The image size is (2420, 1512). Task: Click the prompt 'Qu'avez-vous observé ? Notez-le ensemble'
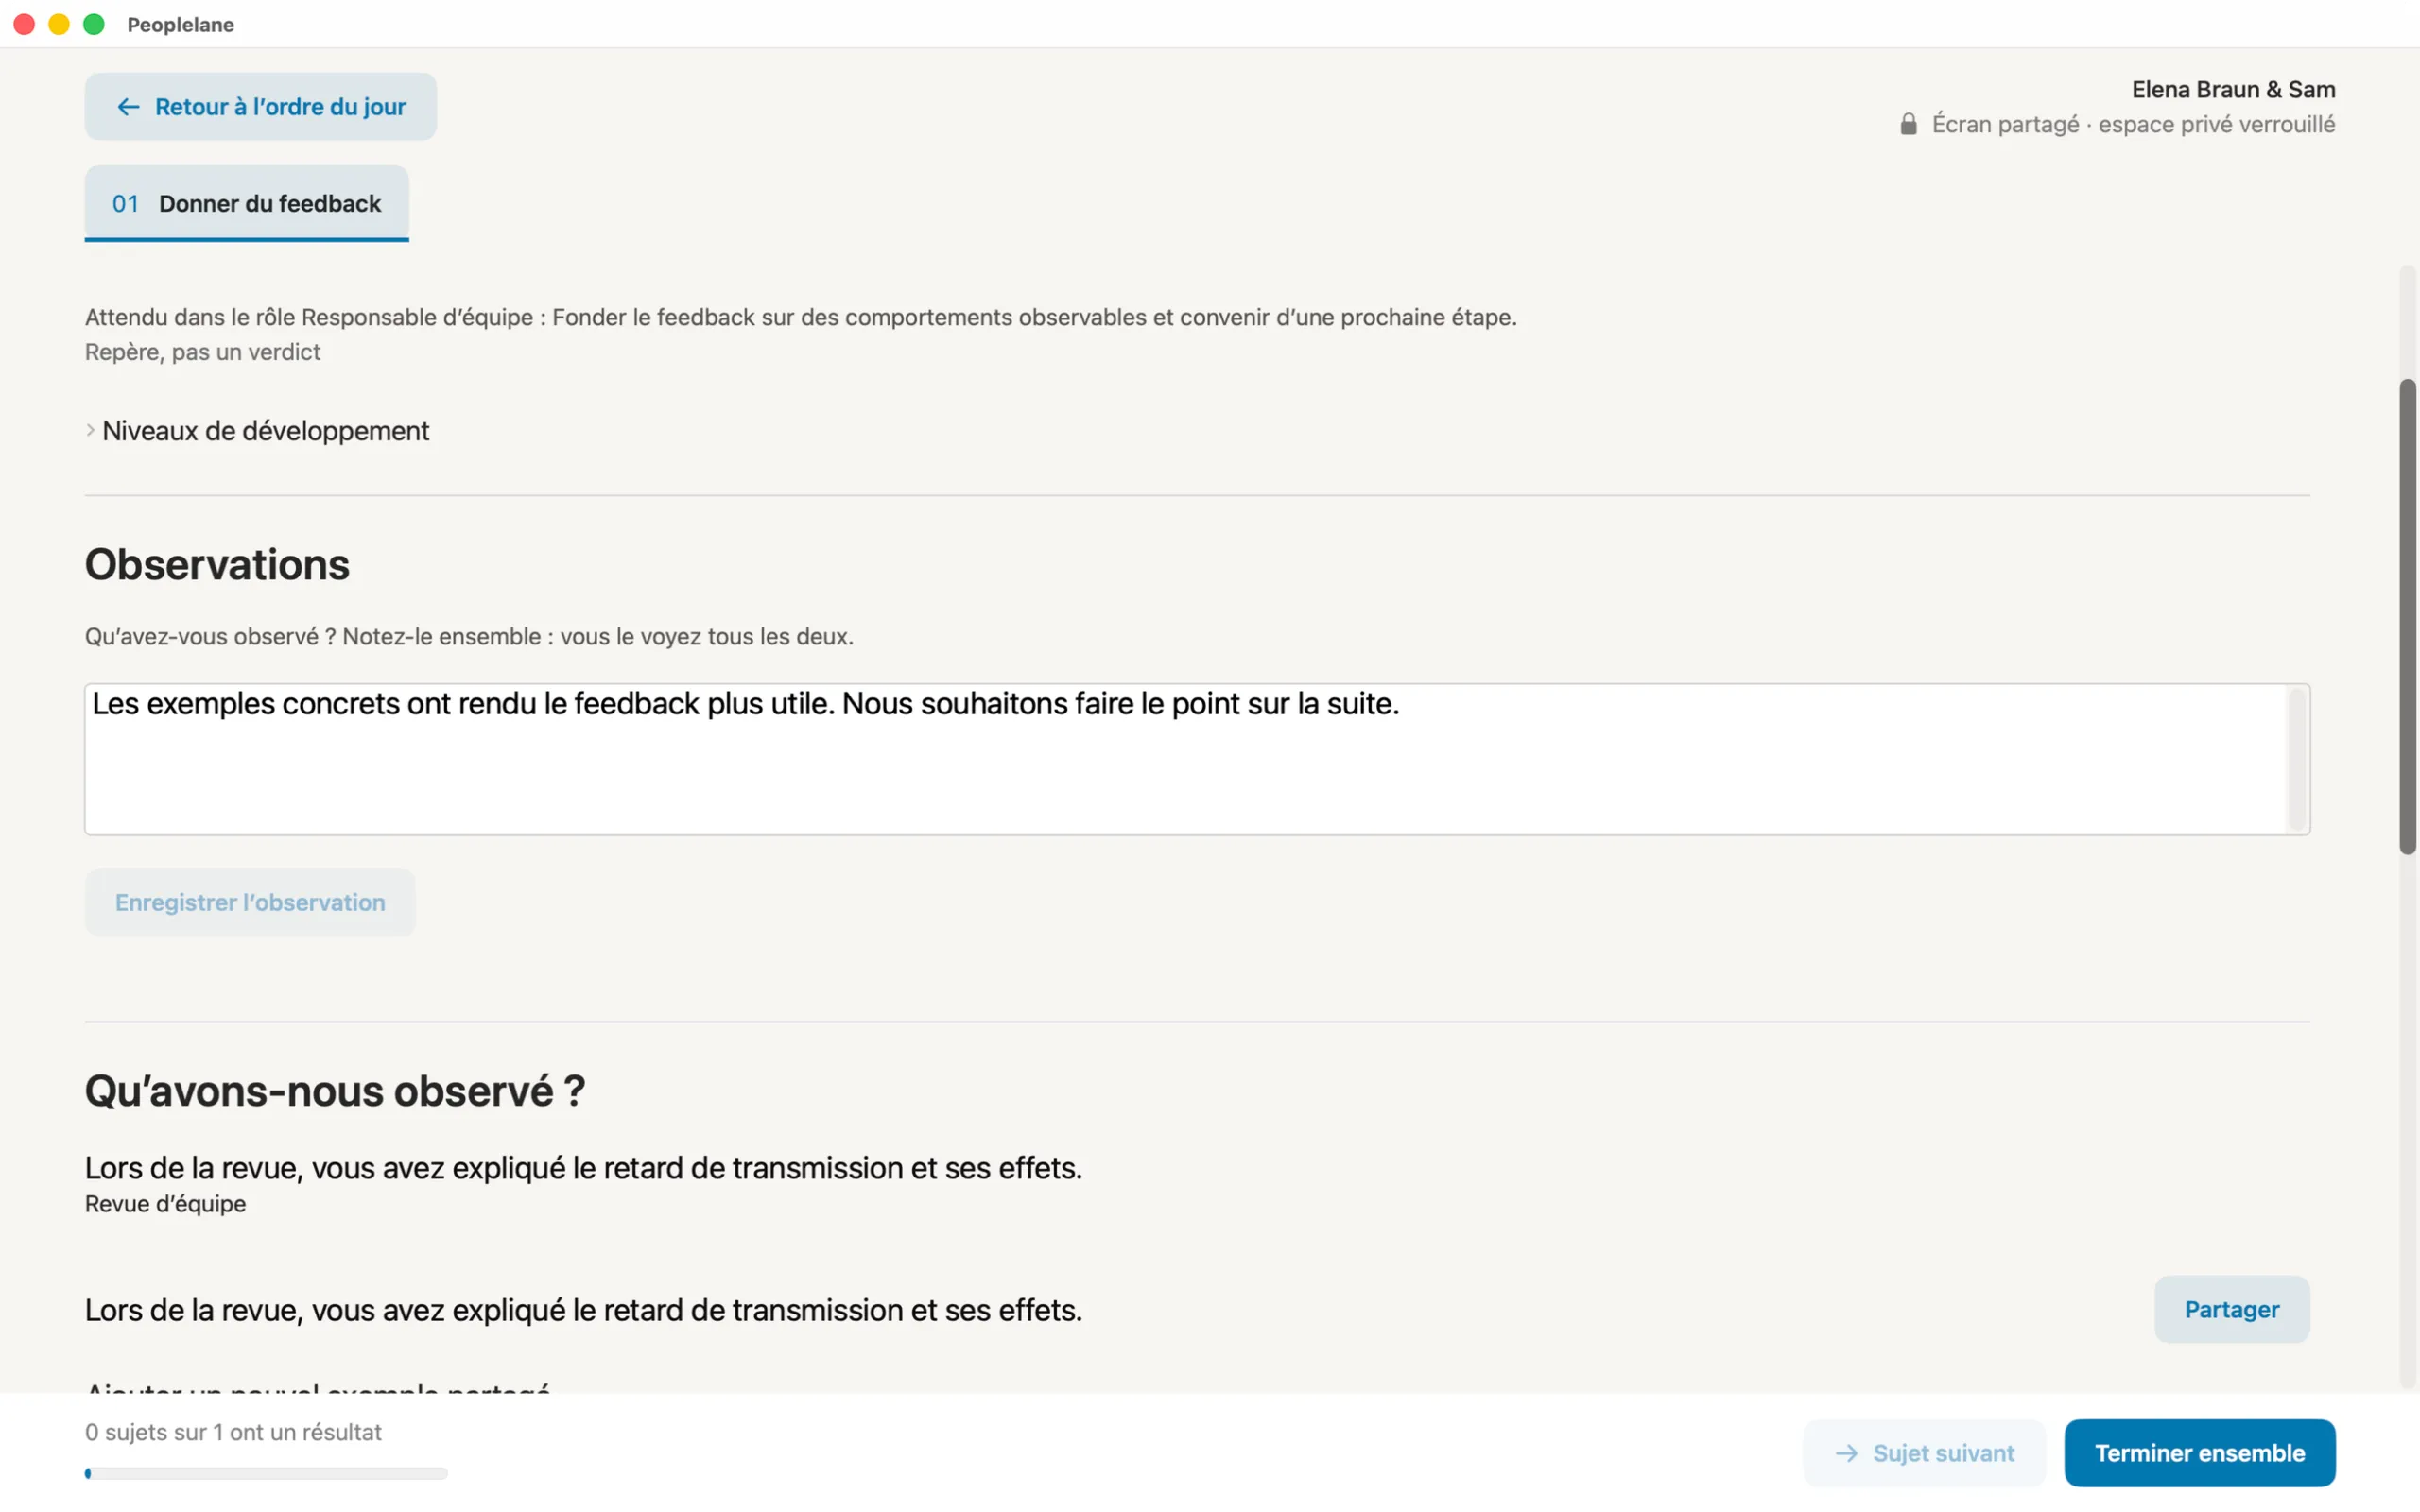click(469, 637)
